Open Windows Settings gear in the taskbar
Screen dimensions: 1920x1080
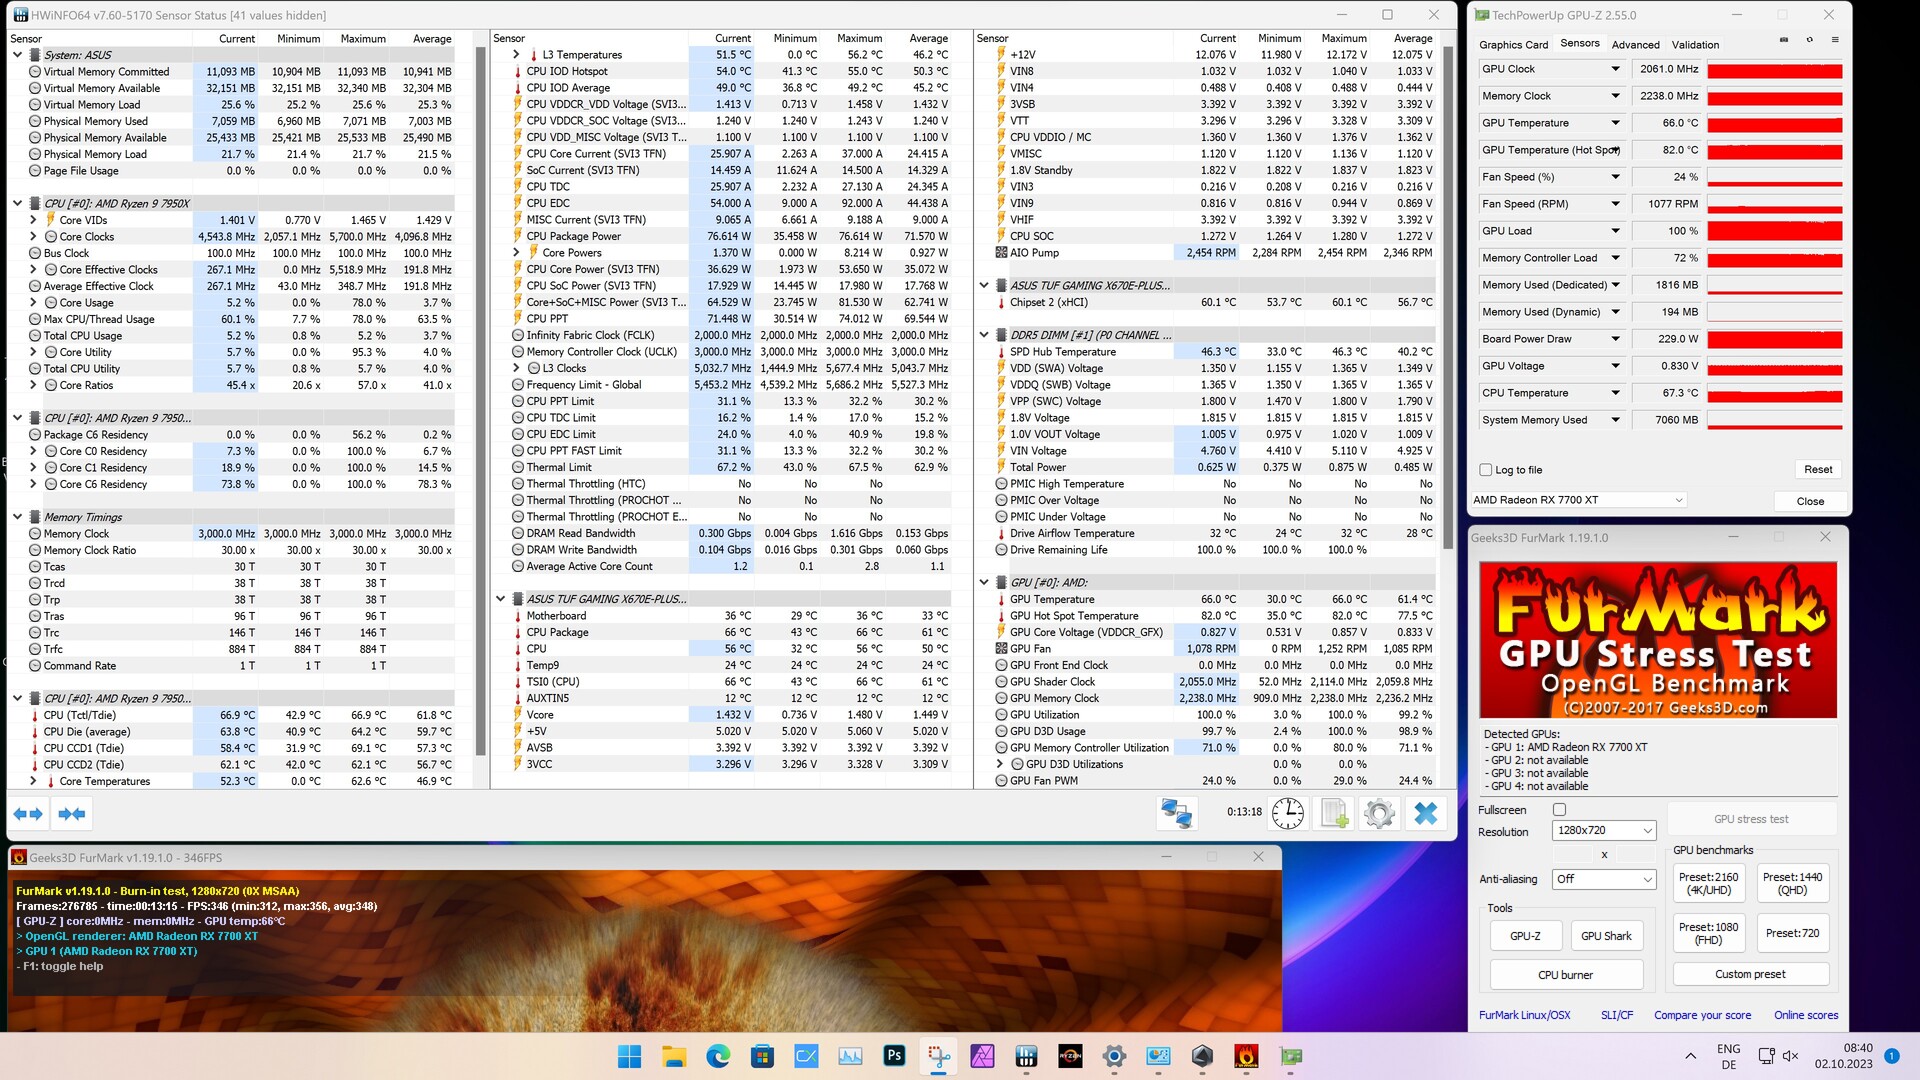[1114, 1056]
